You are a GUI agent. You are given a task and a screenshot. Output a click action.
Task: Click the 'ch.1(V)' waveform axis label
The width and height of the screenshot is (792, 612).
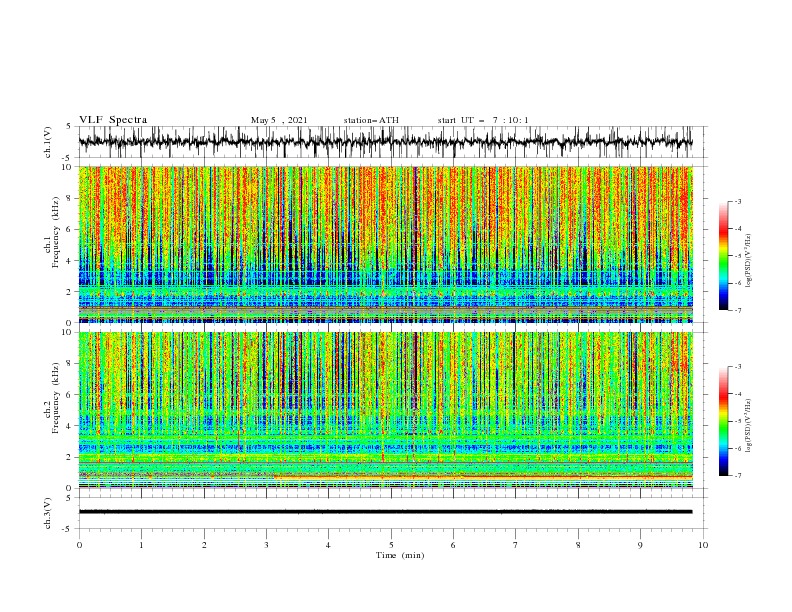click(x=48, y=142)
